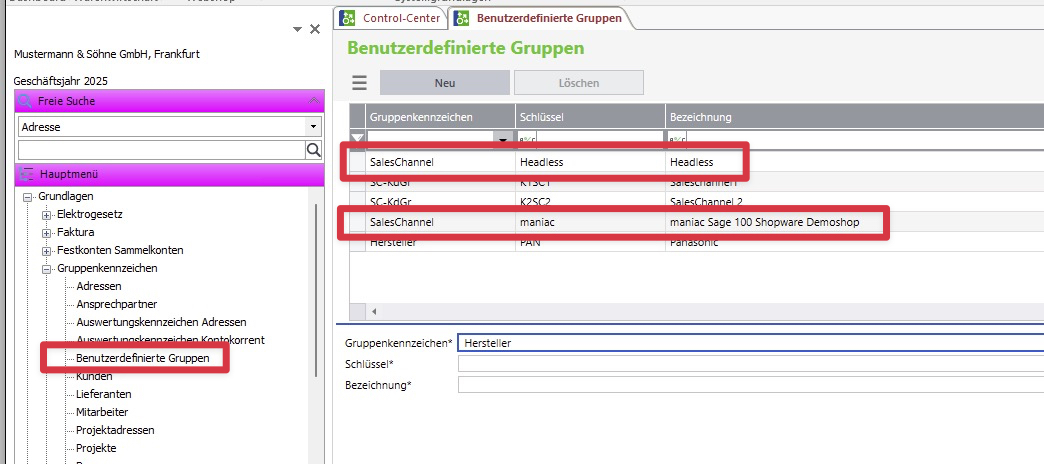The height and width of the screenshot is (464, 1044).
Task: Click into the Schlüssel input field
Action: pos(750,364)
